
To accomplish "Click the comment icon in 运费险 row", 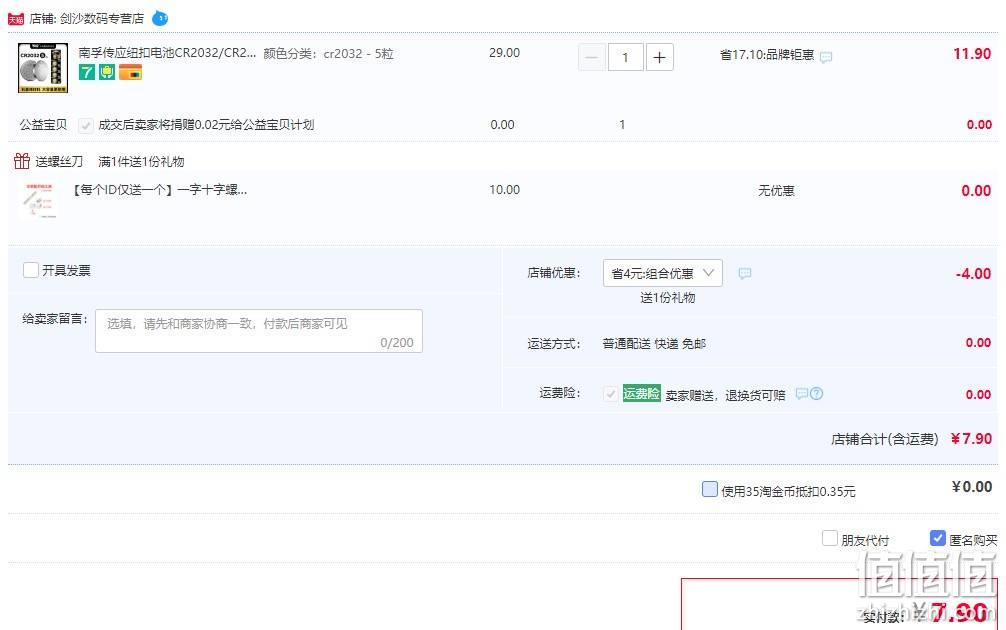I will [801, 393].
